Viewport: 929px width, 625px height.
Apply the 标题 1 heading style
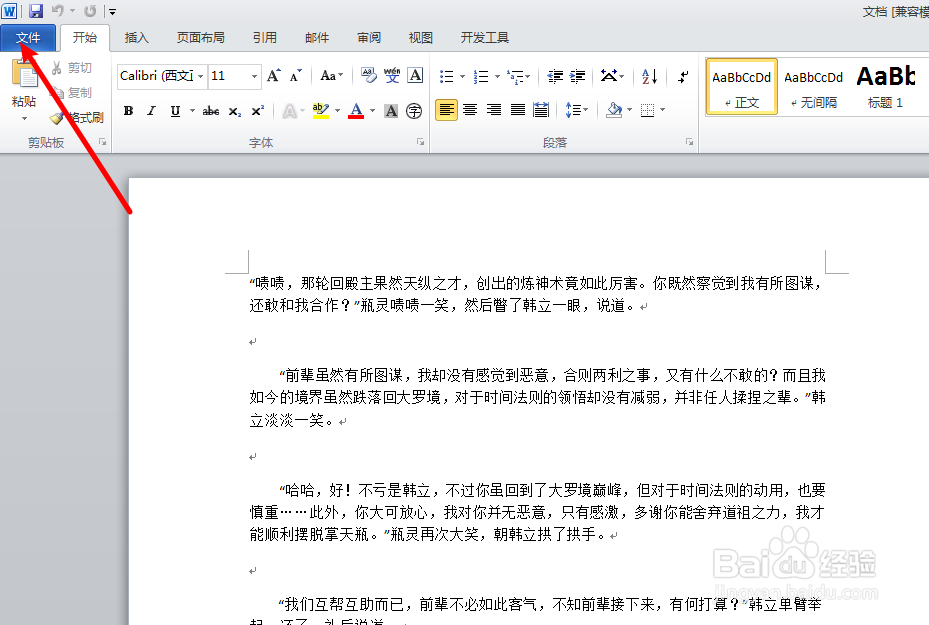884,86
